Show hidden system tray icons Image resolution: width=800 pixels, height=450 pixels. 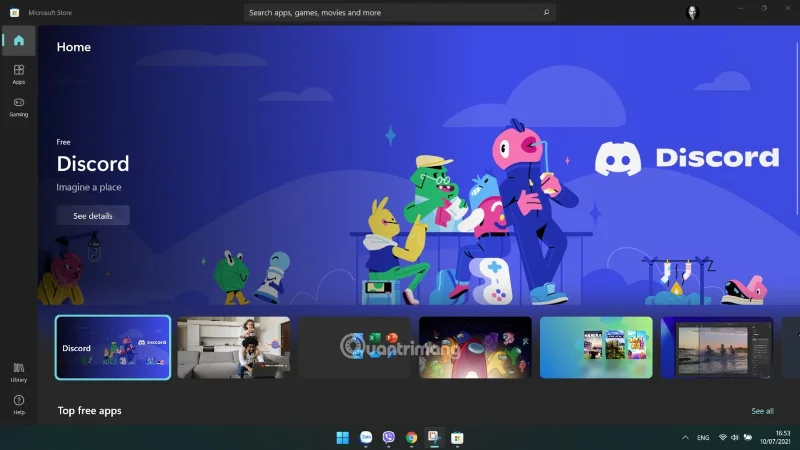(685, 438)
